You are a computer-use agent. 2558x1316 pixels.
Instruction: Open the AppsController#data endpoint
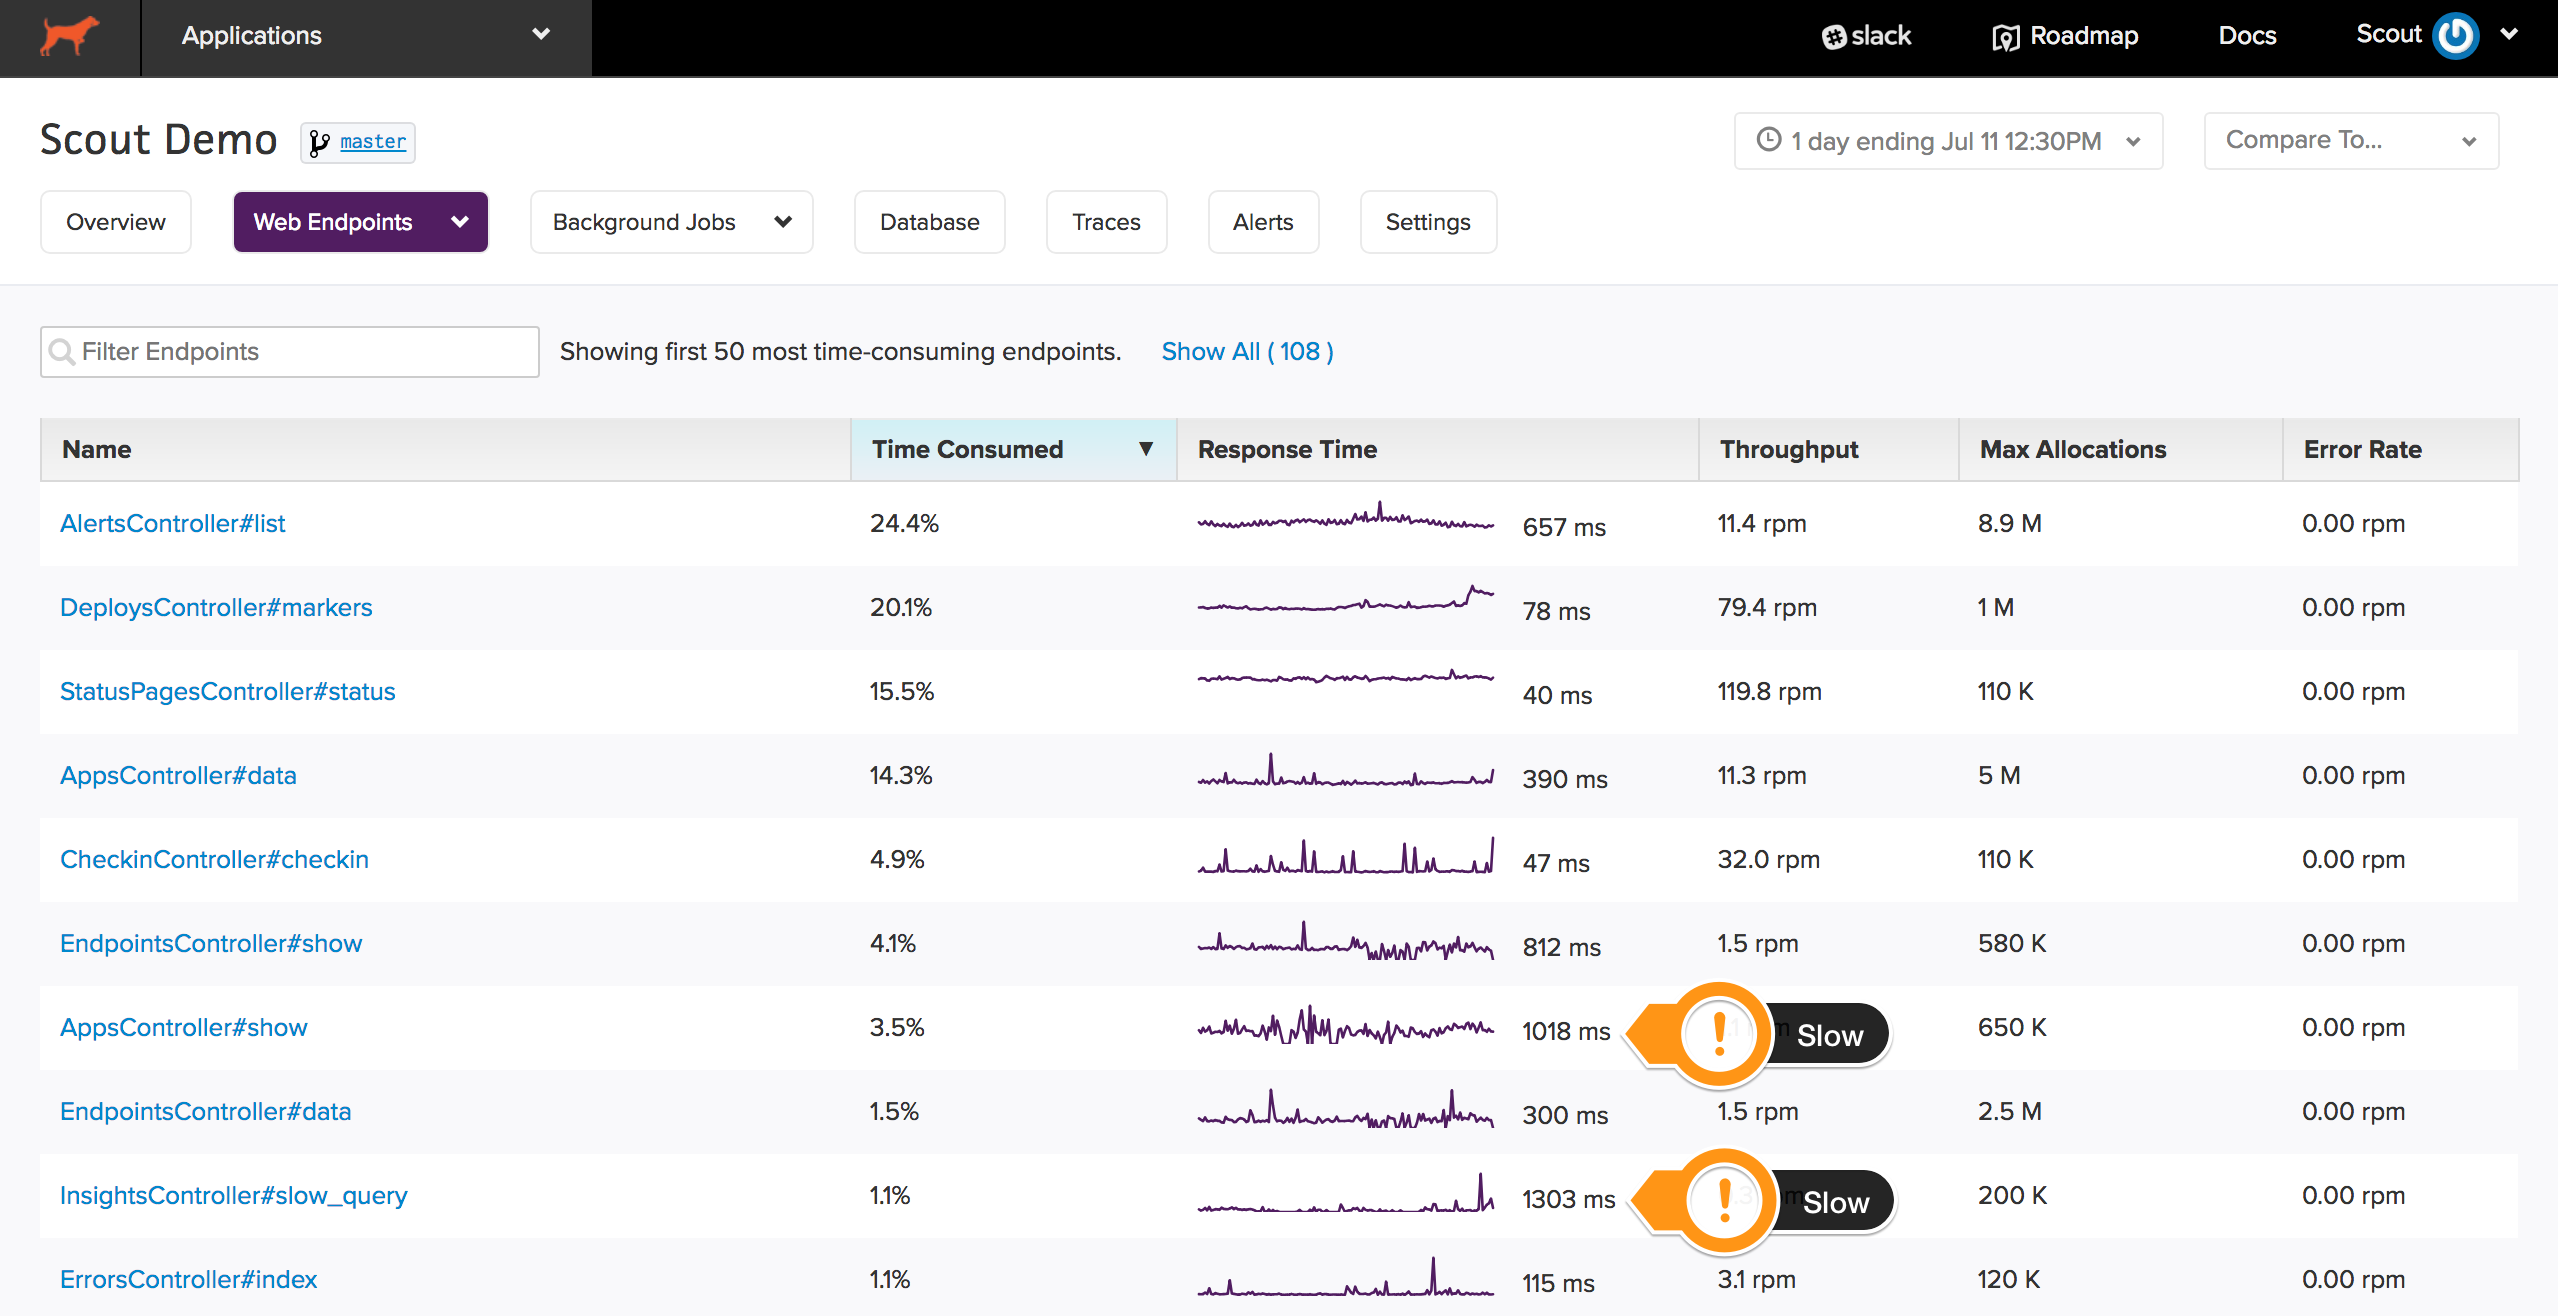point(178,776)
